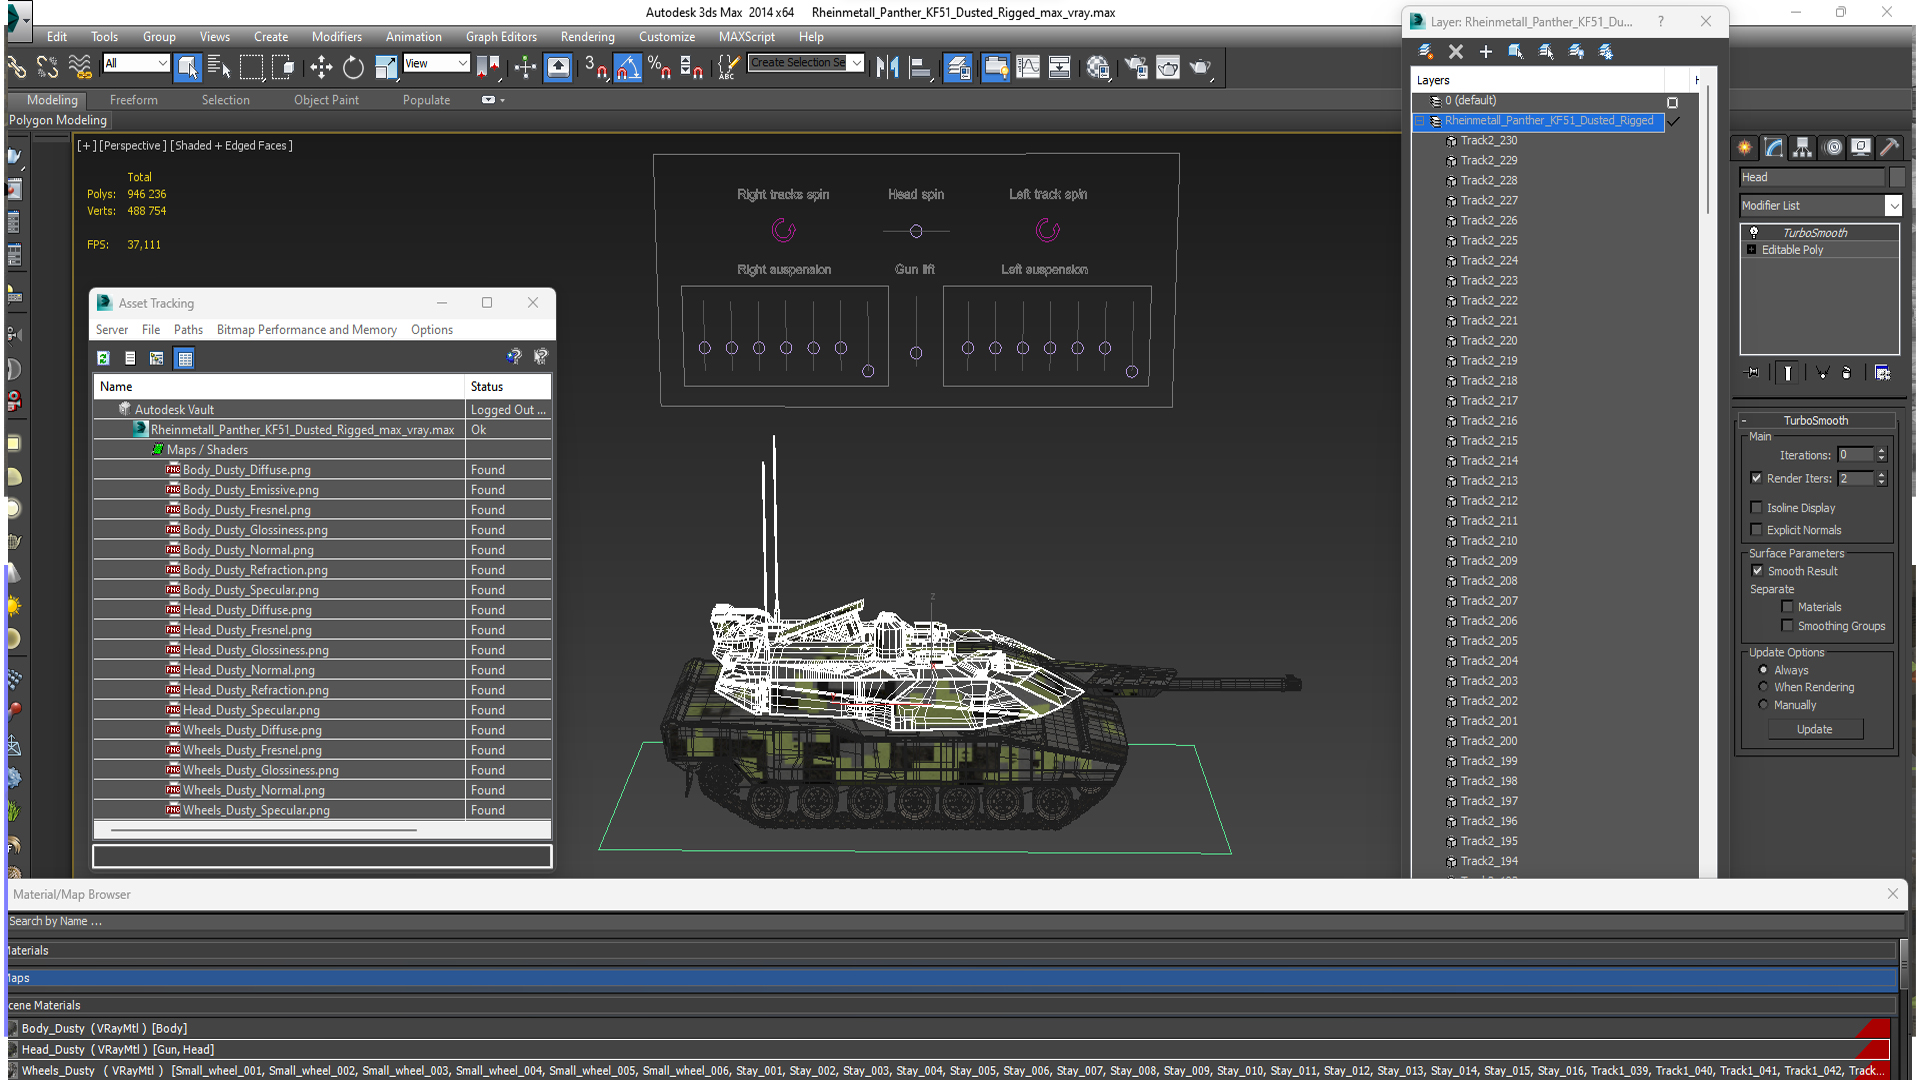The width and height of the screenshot is (1920, 1080).
Task: Click the TurboSmooth Update button
Action: pos(1815,729)
